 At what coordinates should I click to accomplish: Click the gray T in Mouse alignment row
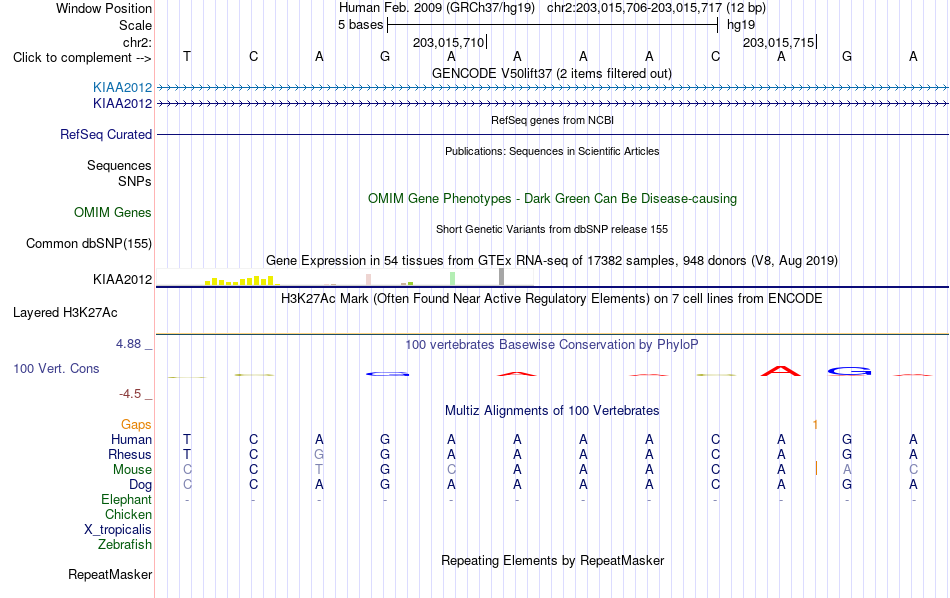(x=319, y=470)
